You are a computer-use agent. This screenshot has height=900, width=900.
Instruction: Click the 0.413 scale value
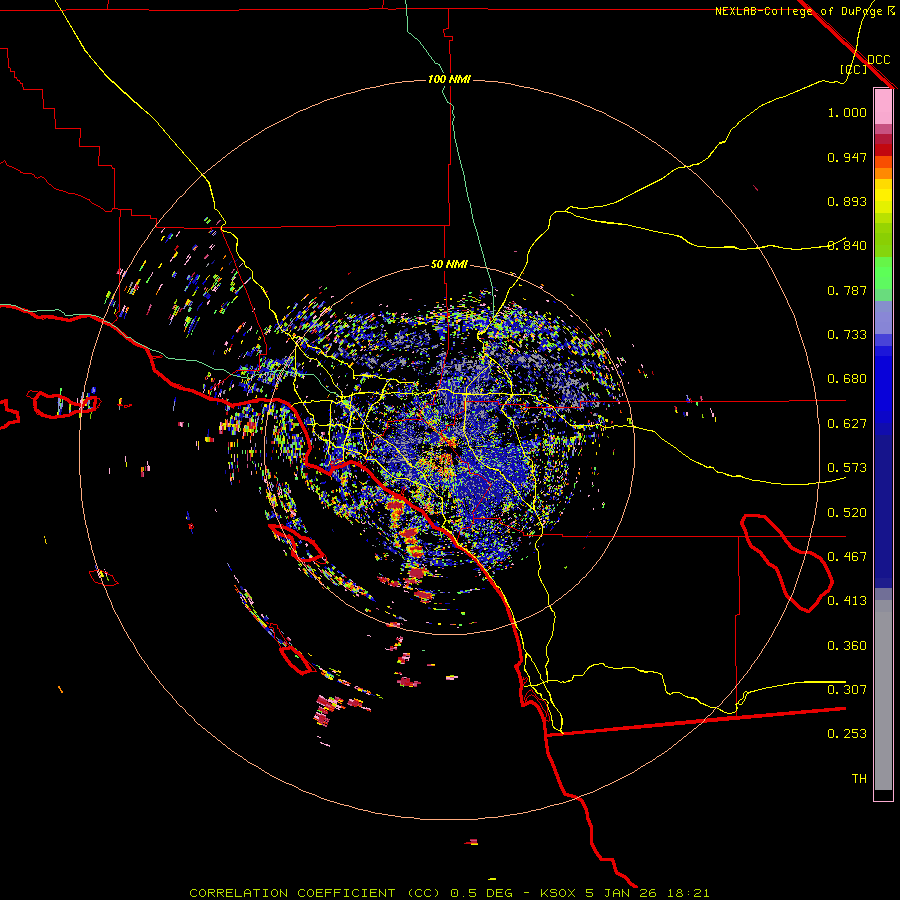coord(847,601)
